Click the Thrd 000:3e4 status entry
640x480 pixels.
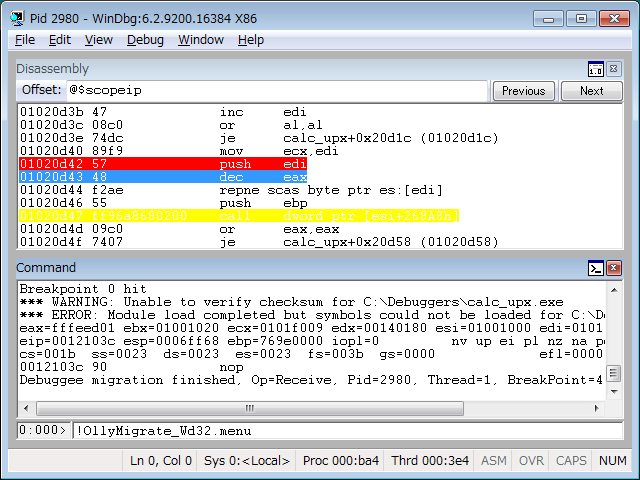click(429, 461)
